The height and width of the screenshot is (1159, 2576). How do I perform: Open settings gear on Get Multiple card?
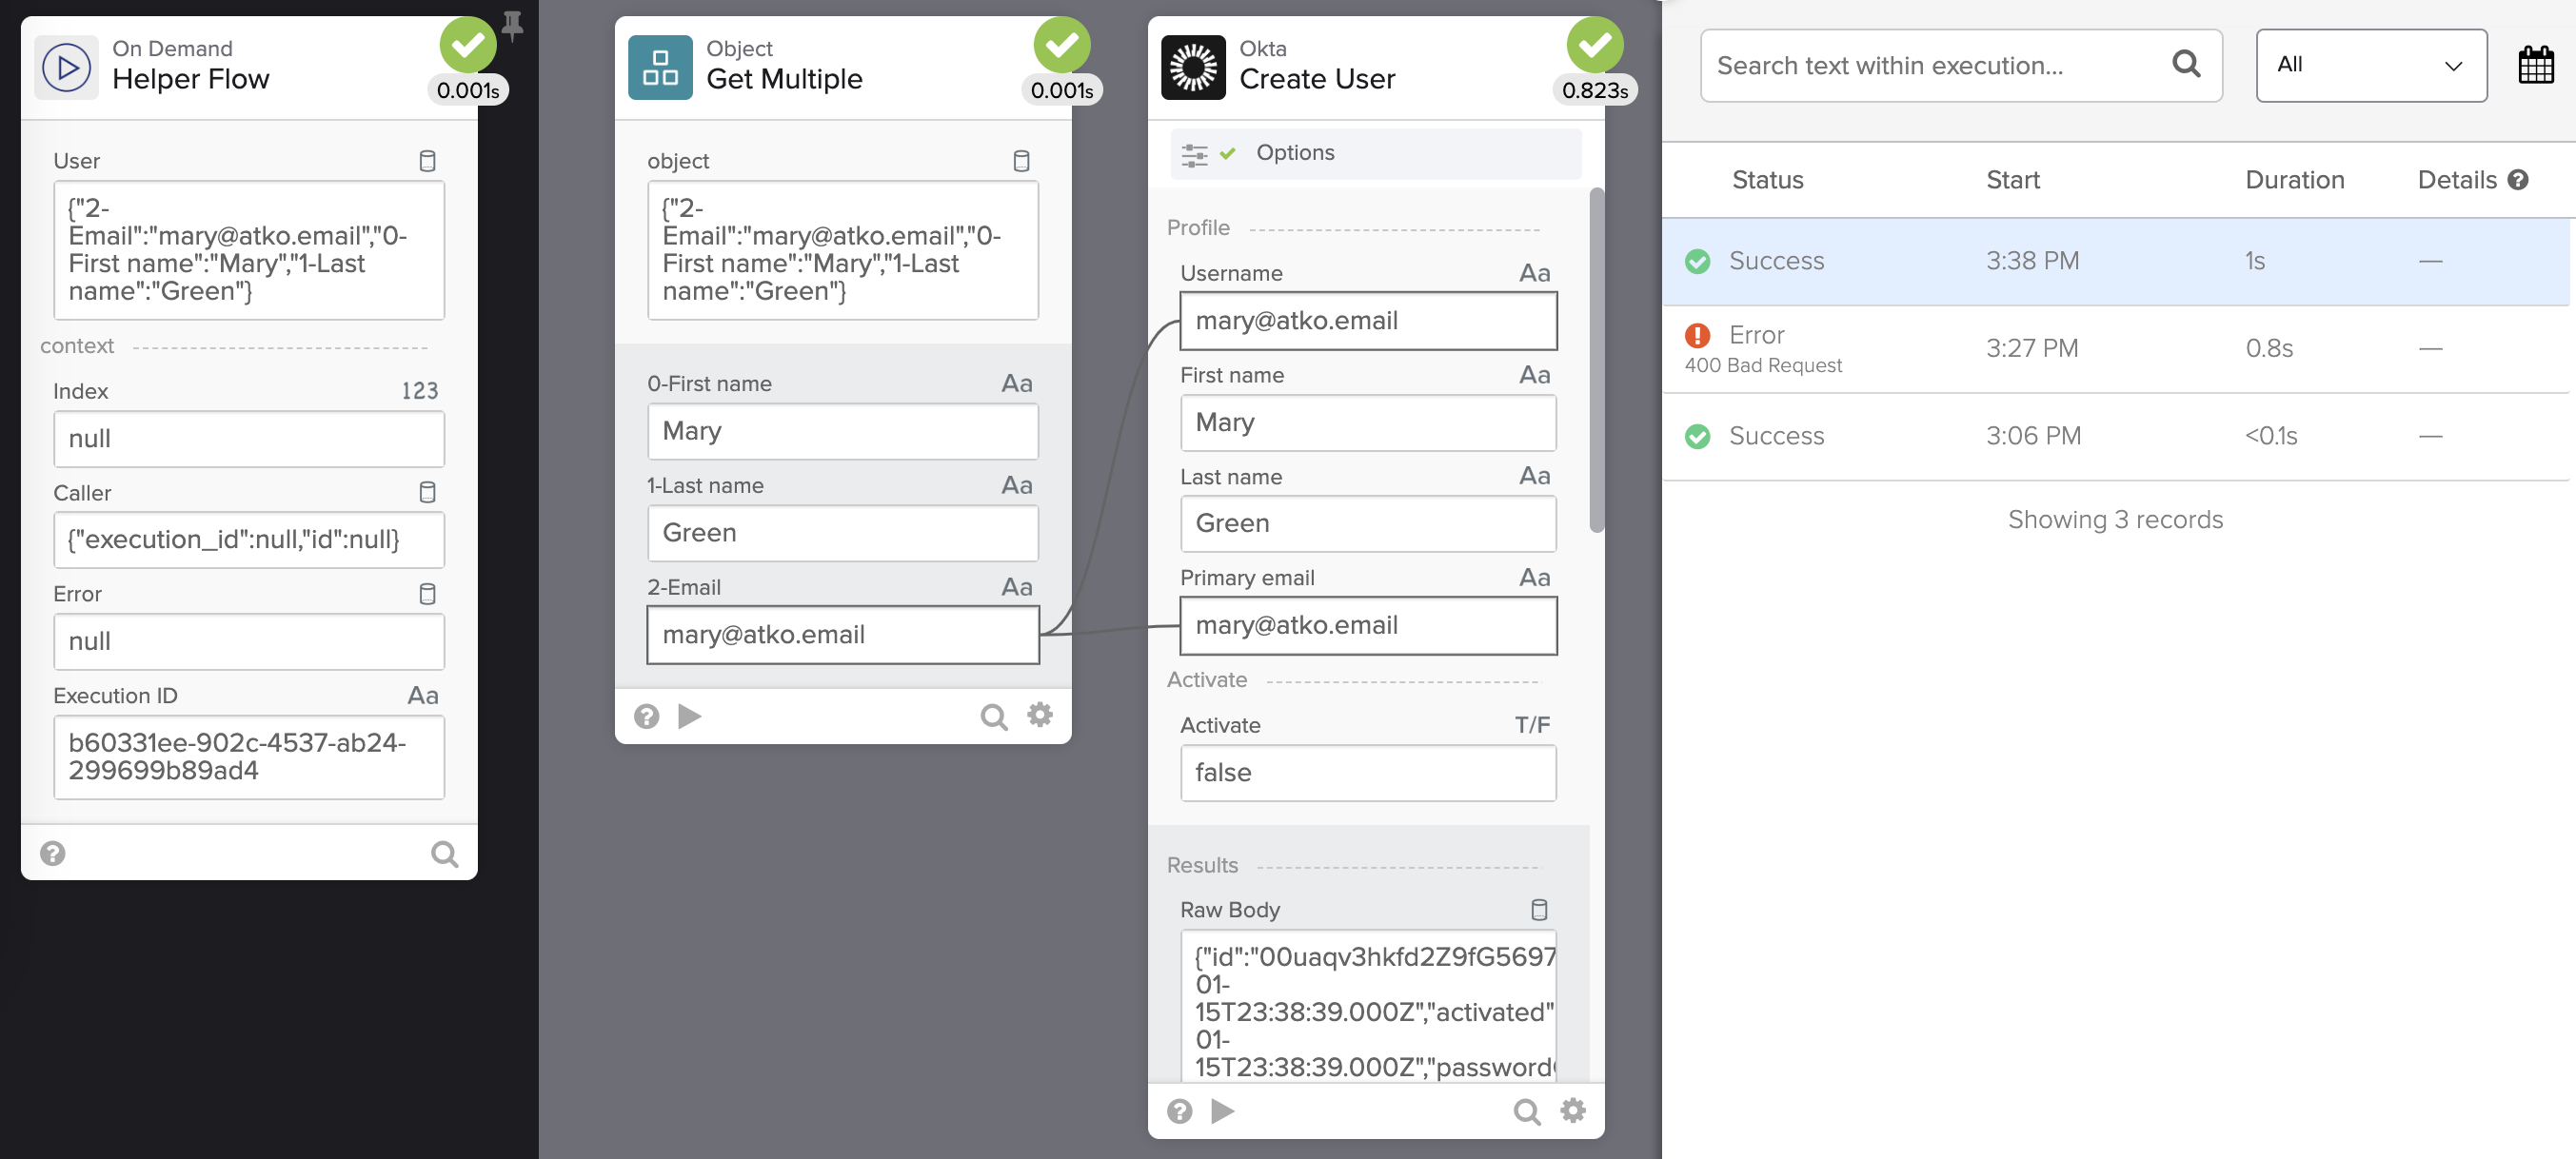click(x=1040, y=715)
